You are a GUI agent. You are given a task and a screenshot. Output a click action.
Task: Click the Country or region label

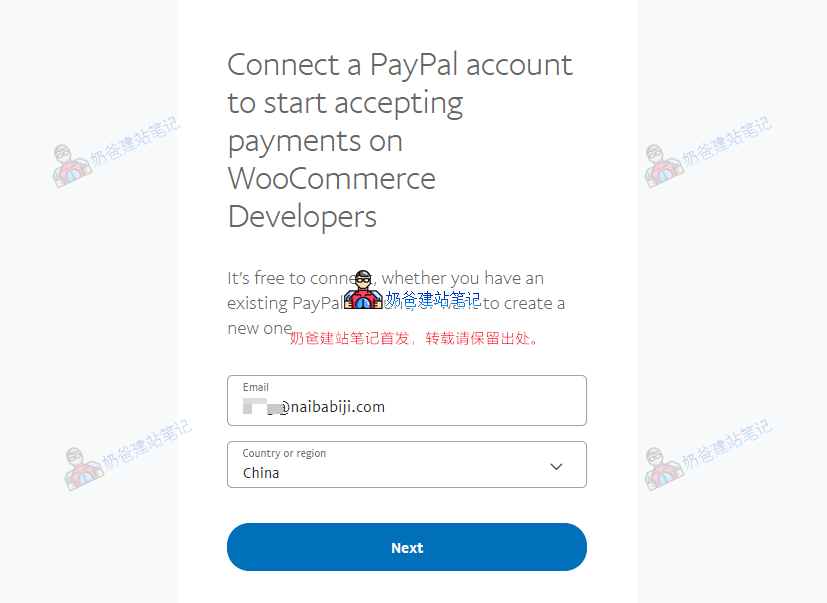click(284, 453)
